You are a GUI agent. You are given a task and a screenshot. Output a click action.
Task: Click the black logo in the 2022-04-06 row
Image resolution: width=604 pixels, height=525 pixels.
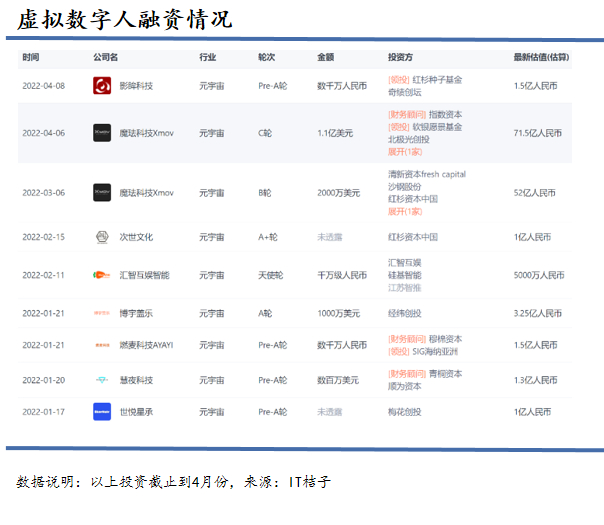[102, 133]
